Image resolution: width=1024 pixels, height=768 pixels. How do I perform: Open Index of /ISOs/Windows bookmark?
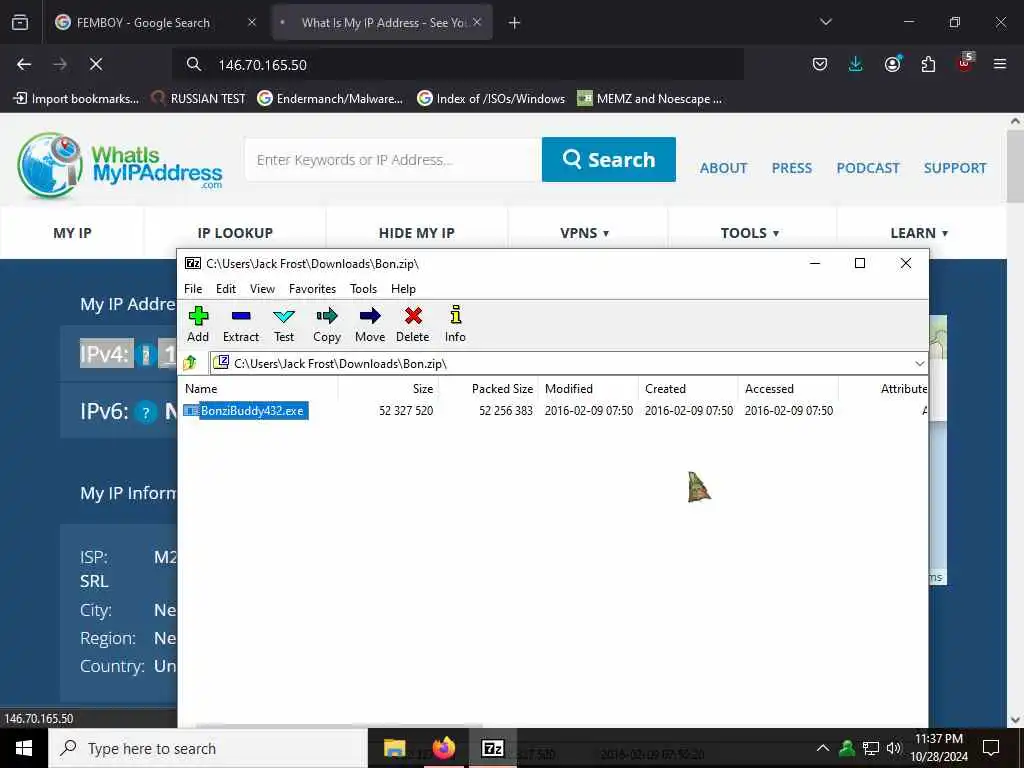pos(491,99)
